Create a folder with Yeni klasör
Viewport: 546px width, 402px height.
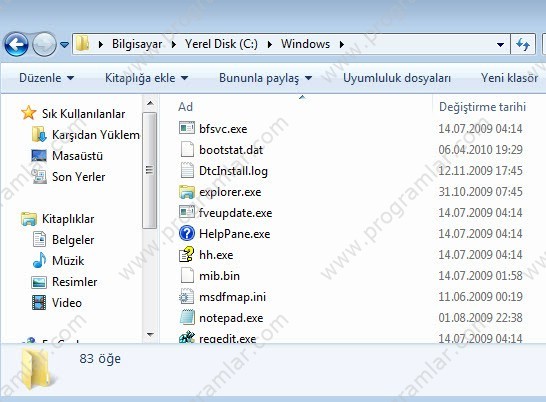click(x=509, y=78)
